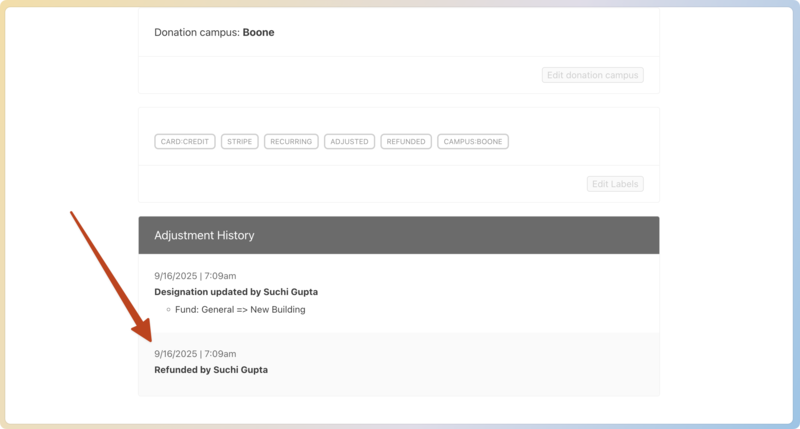This screenshot has width=800, height=429.
Task: Select the RECURRING label tag
Action: [x=291, y=142]
